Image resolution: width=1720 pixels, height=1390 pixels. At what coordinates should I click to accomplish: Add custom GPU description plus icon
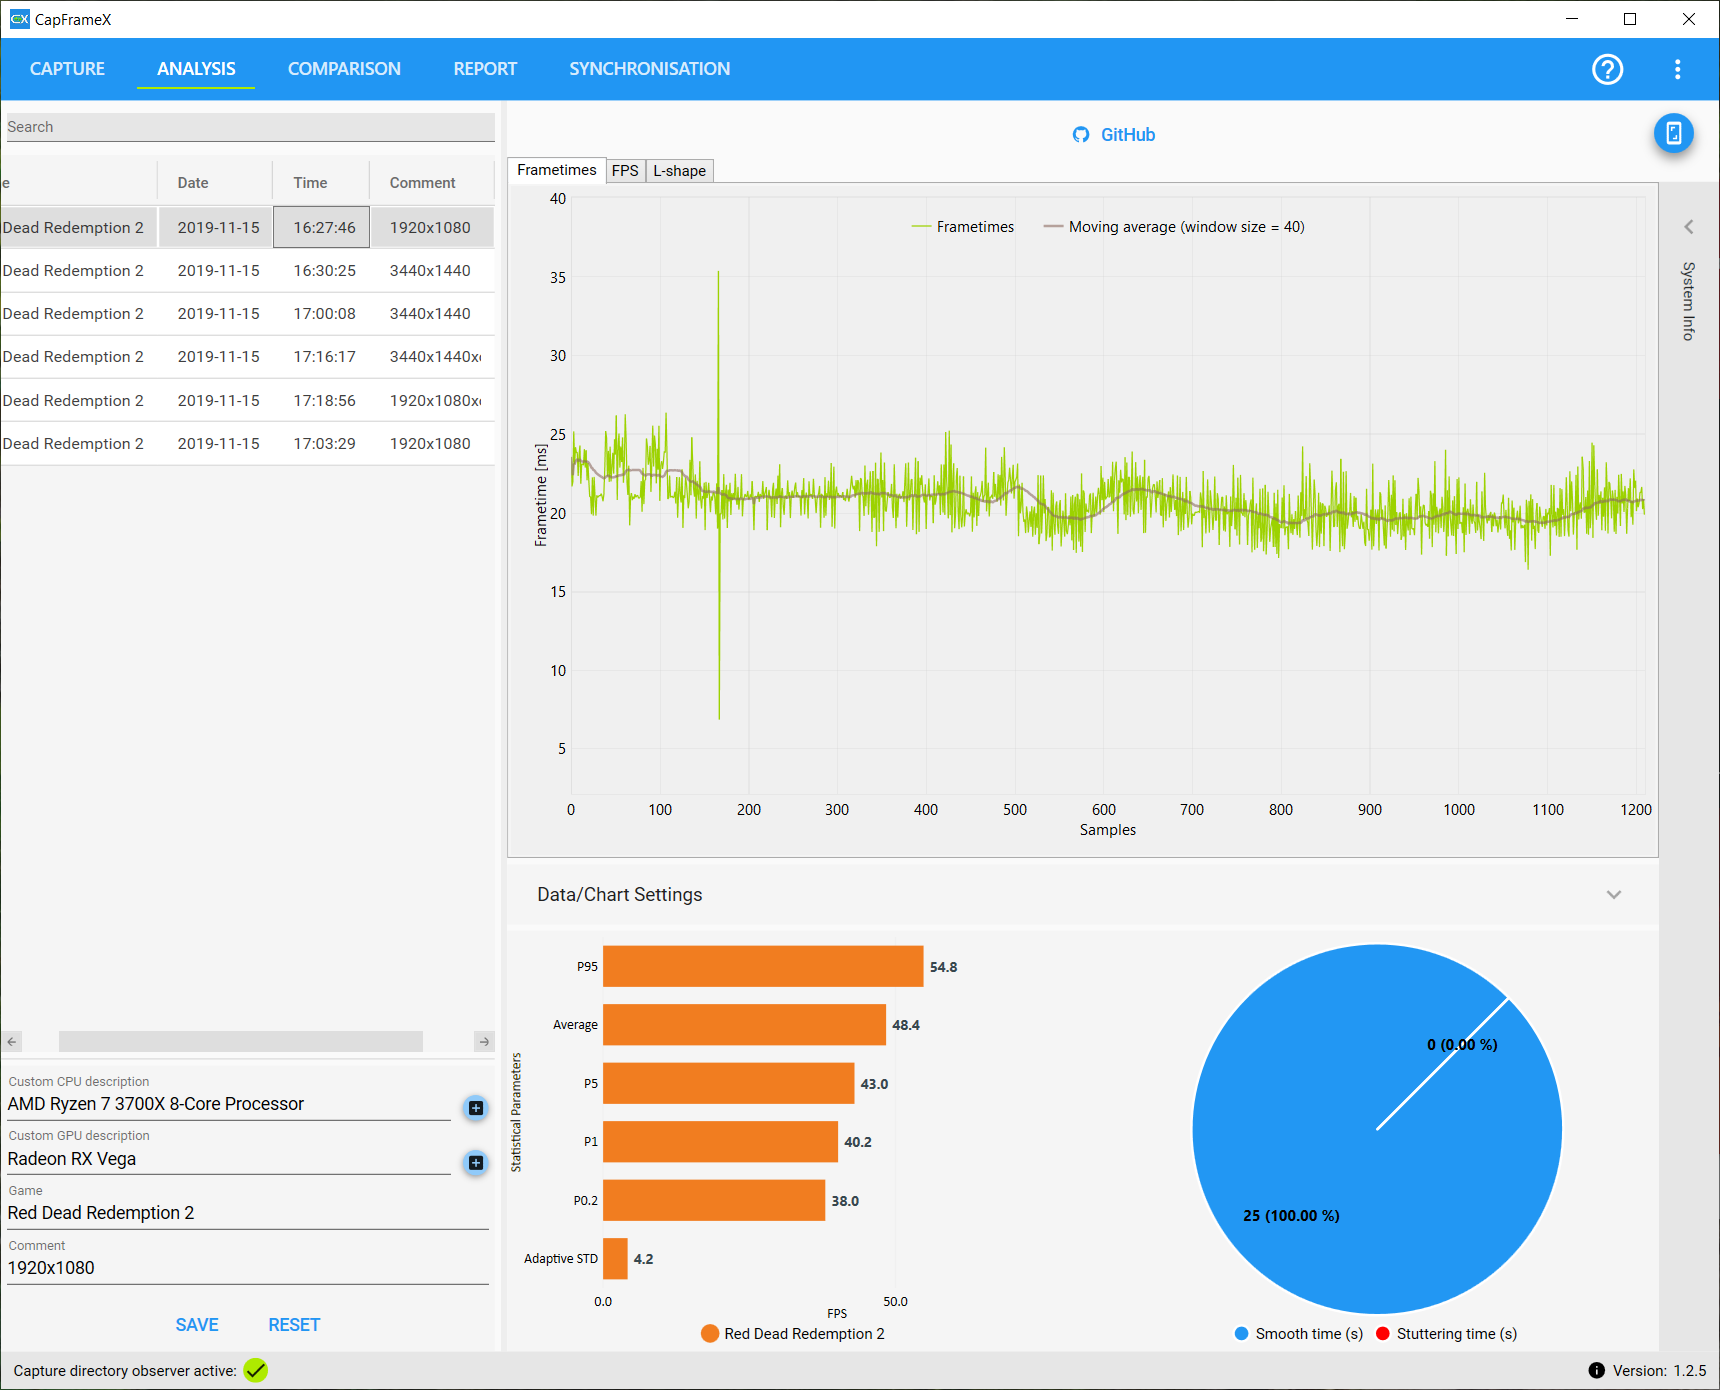pyautogui.click(x=476, y=1162)
